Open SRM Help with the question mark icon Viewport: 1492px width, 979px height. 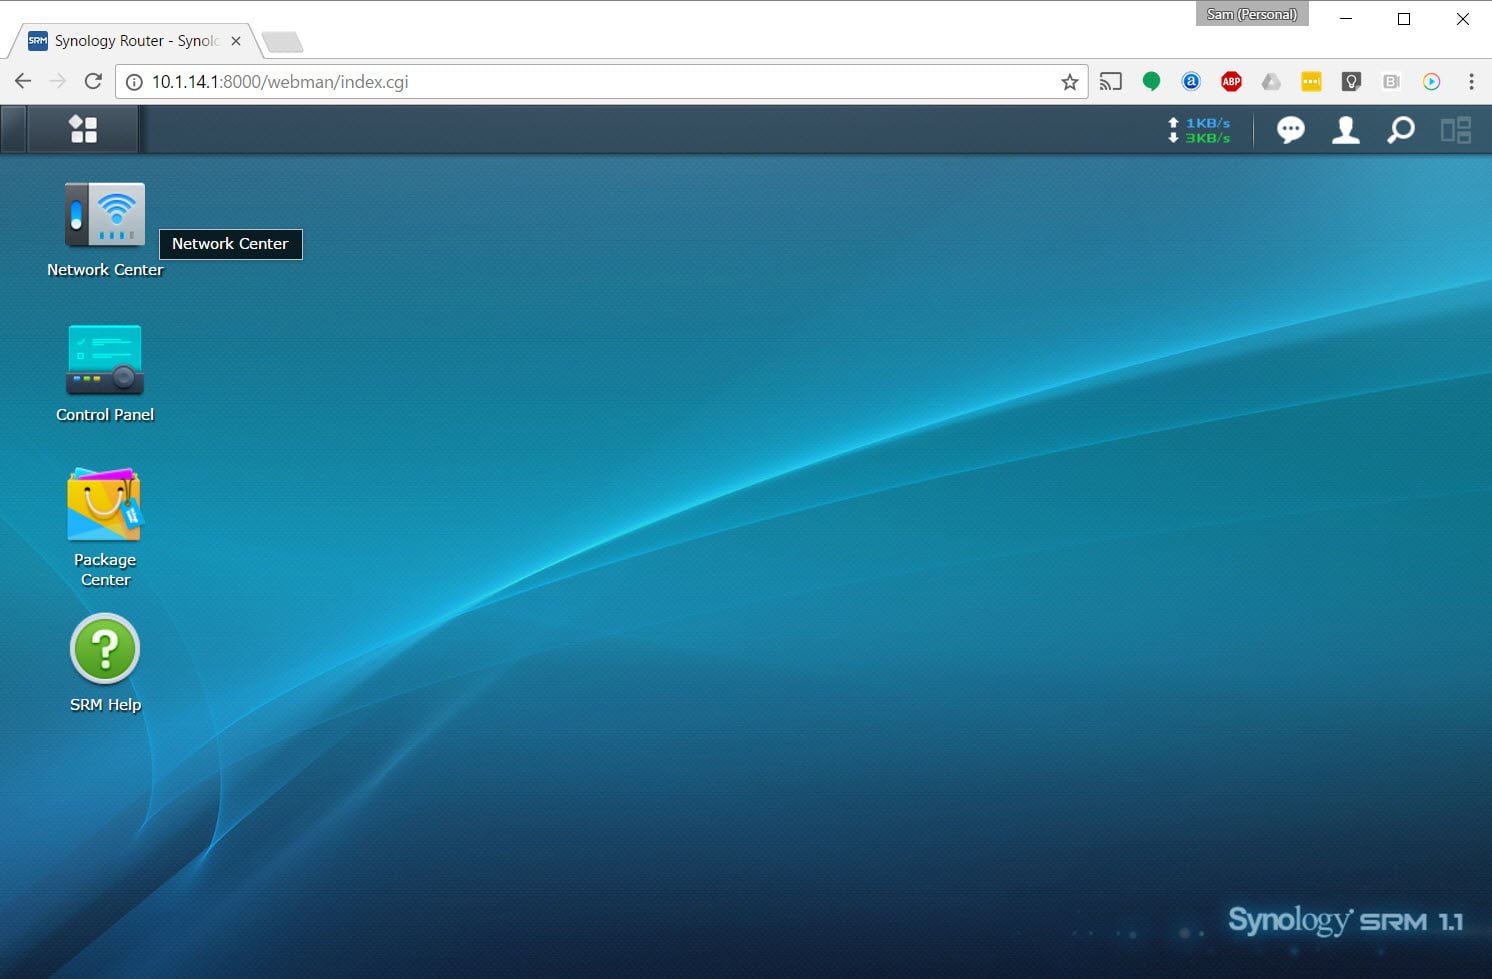(x=105, y=649)
